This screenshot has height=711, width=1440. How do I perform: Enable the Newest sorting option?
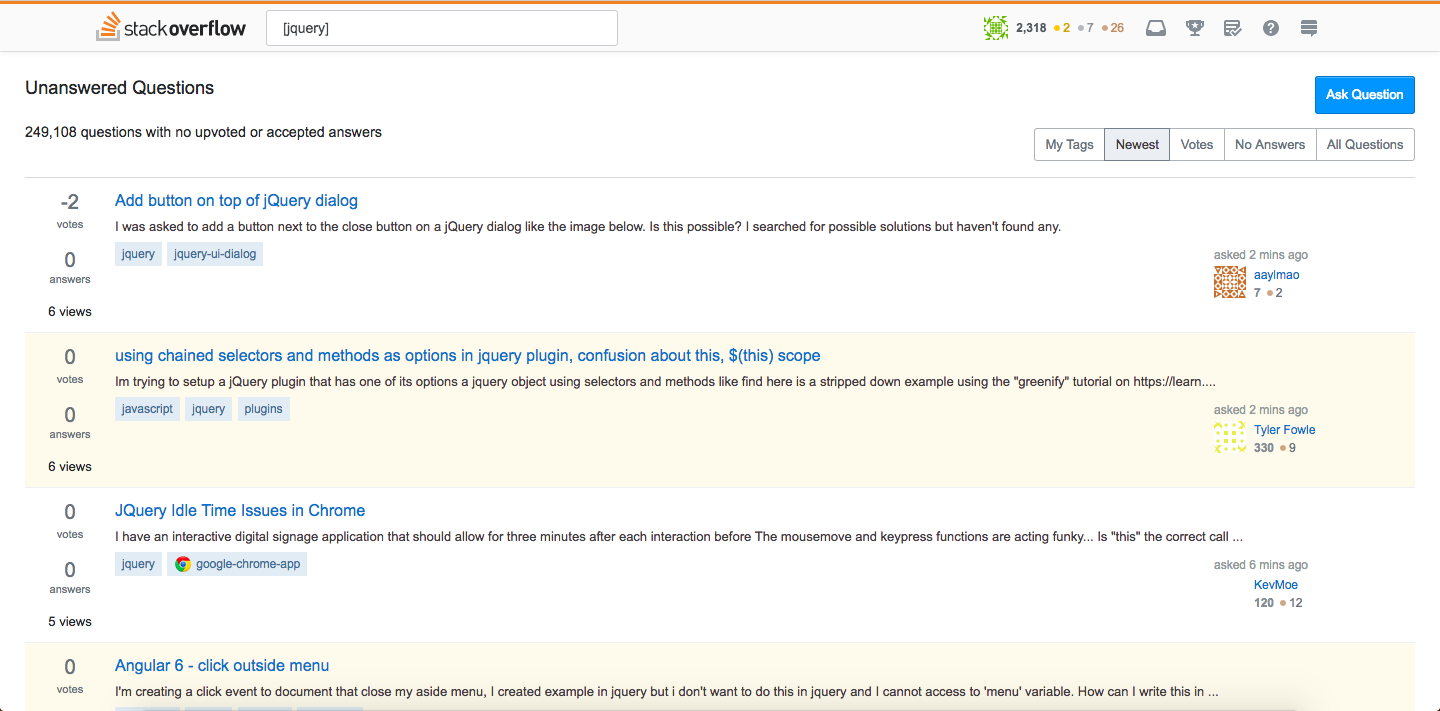pyautogui.click(x=1136, y=144)
